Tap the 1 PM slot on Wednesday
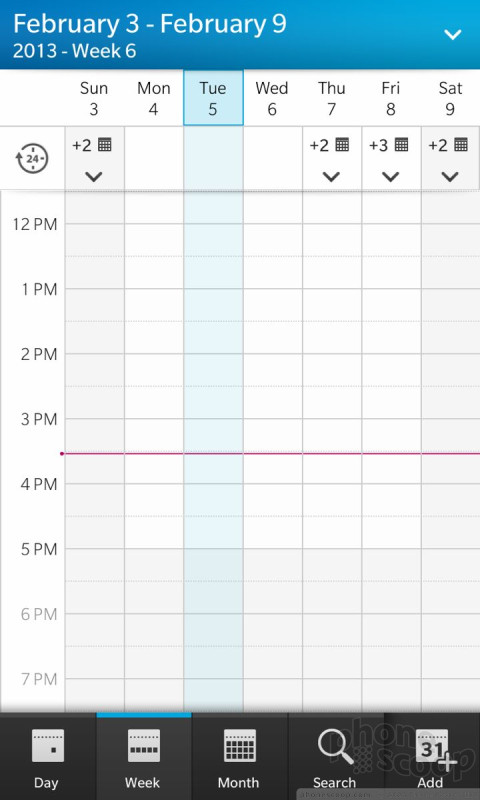The height and width of the screenshot is (800, 480). (x=273, y=305)
